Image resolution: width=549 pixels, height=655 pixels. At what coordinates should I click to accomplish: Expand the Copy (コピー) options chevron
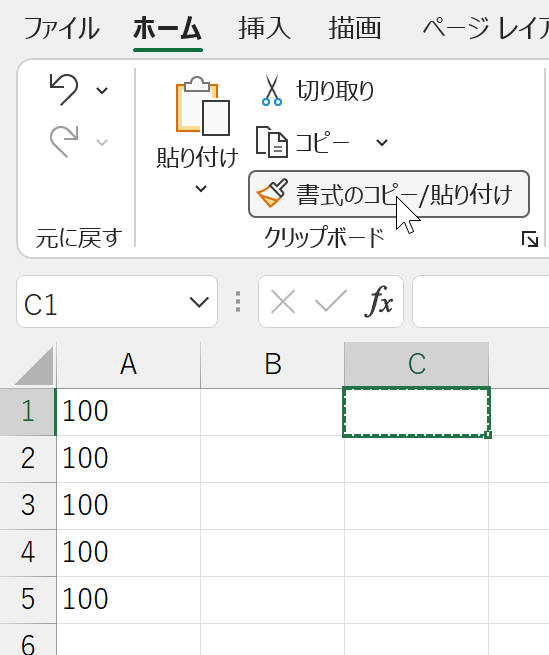[382, 142]
